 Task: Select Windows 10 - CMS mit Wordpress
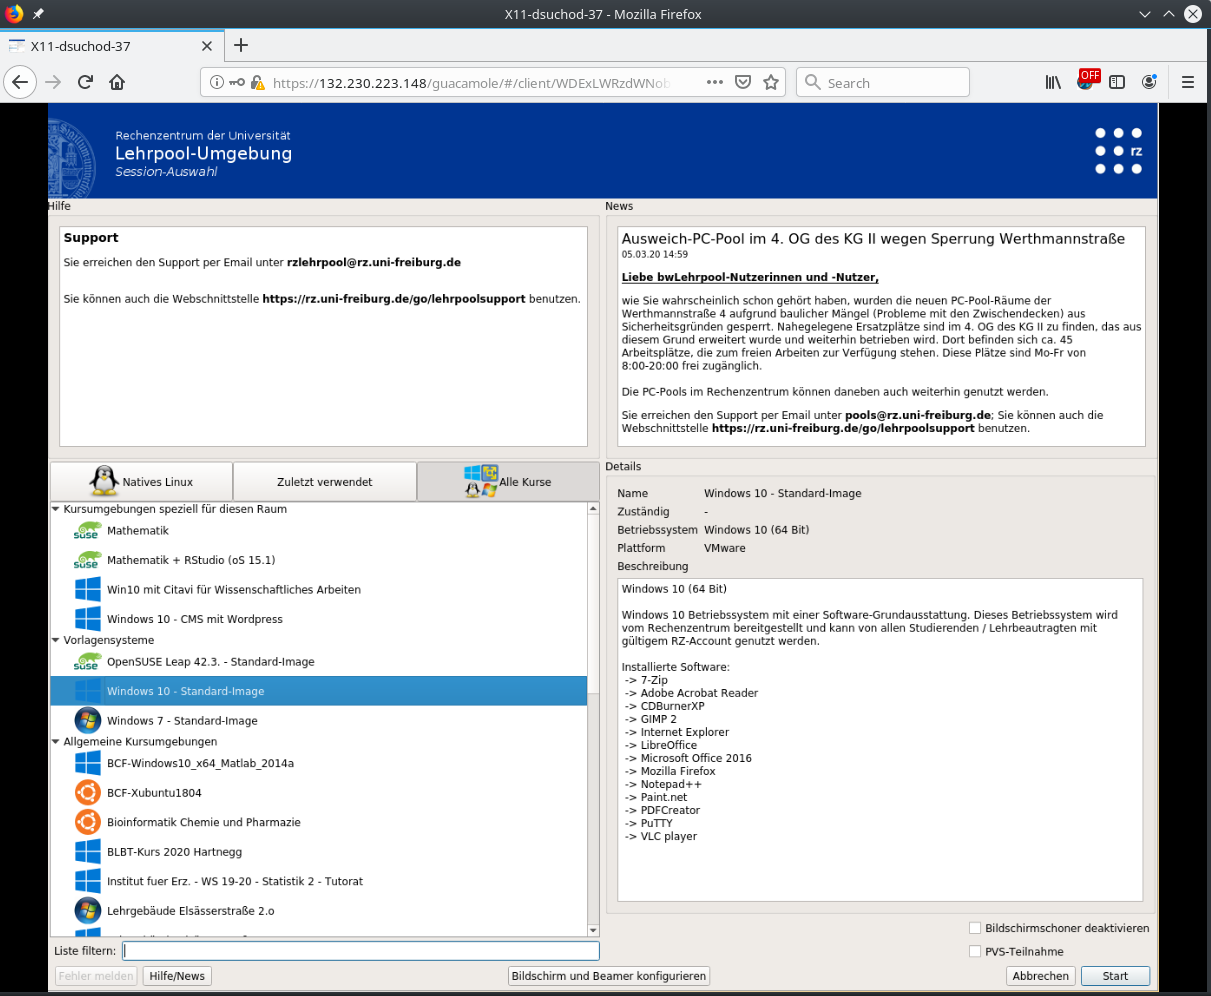coord(195,619)
